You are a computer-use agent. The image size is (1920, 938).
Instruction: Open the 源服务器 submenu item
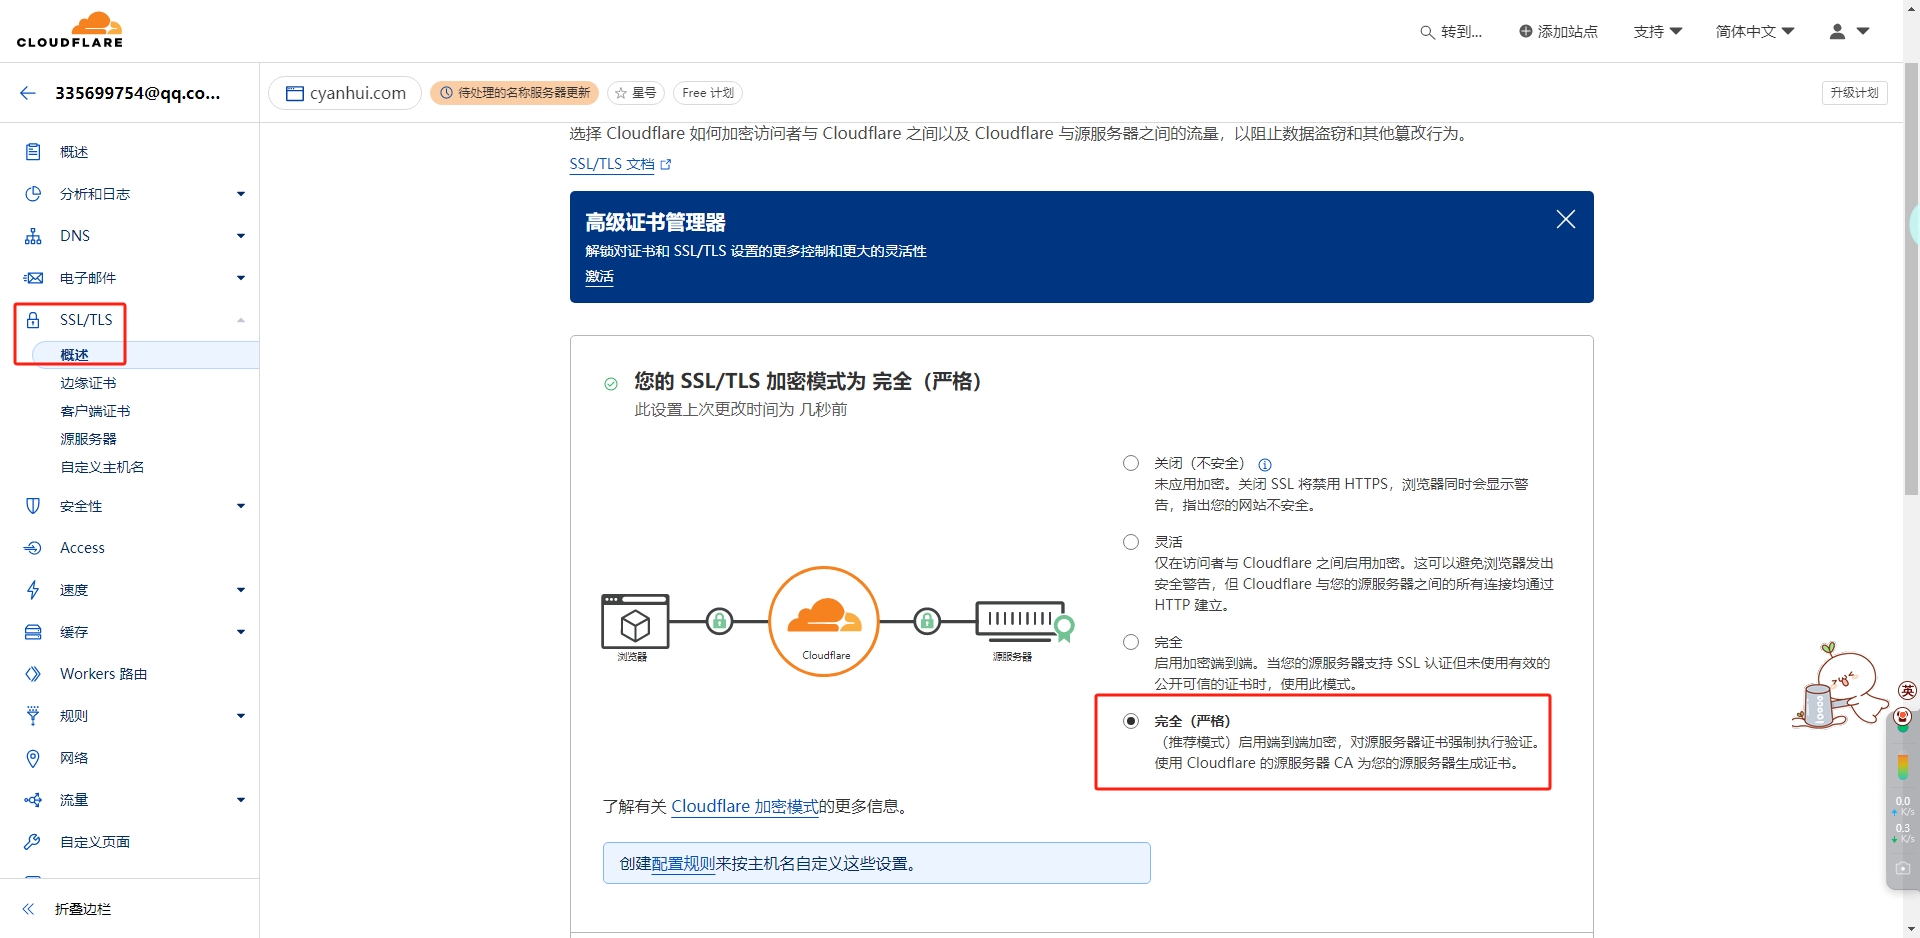88,439
